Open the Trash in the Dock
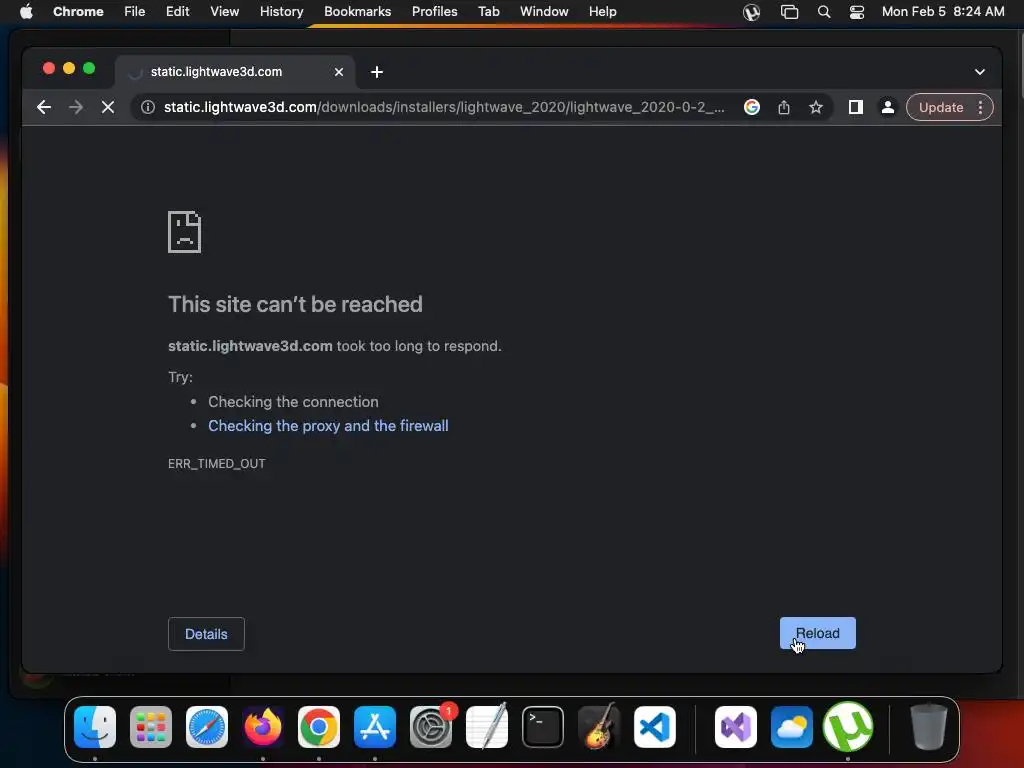 tap(929, 727)
